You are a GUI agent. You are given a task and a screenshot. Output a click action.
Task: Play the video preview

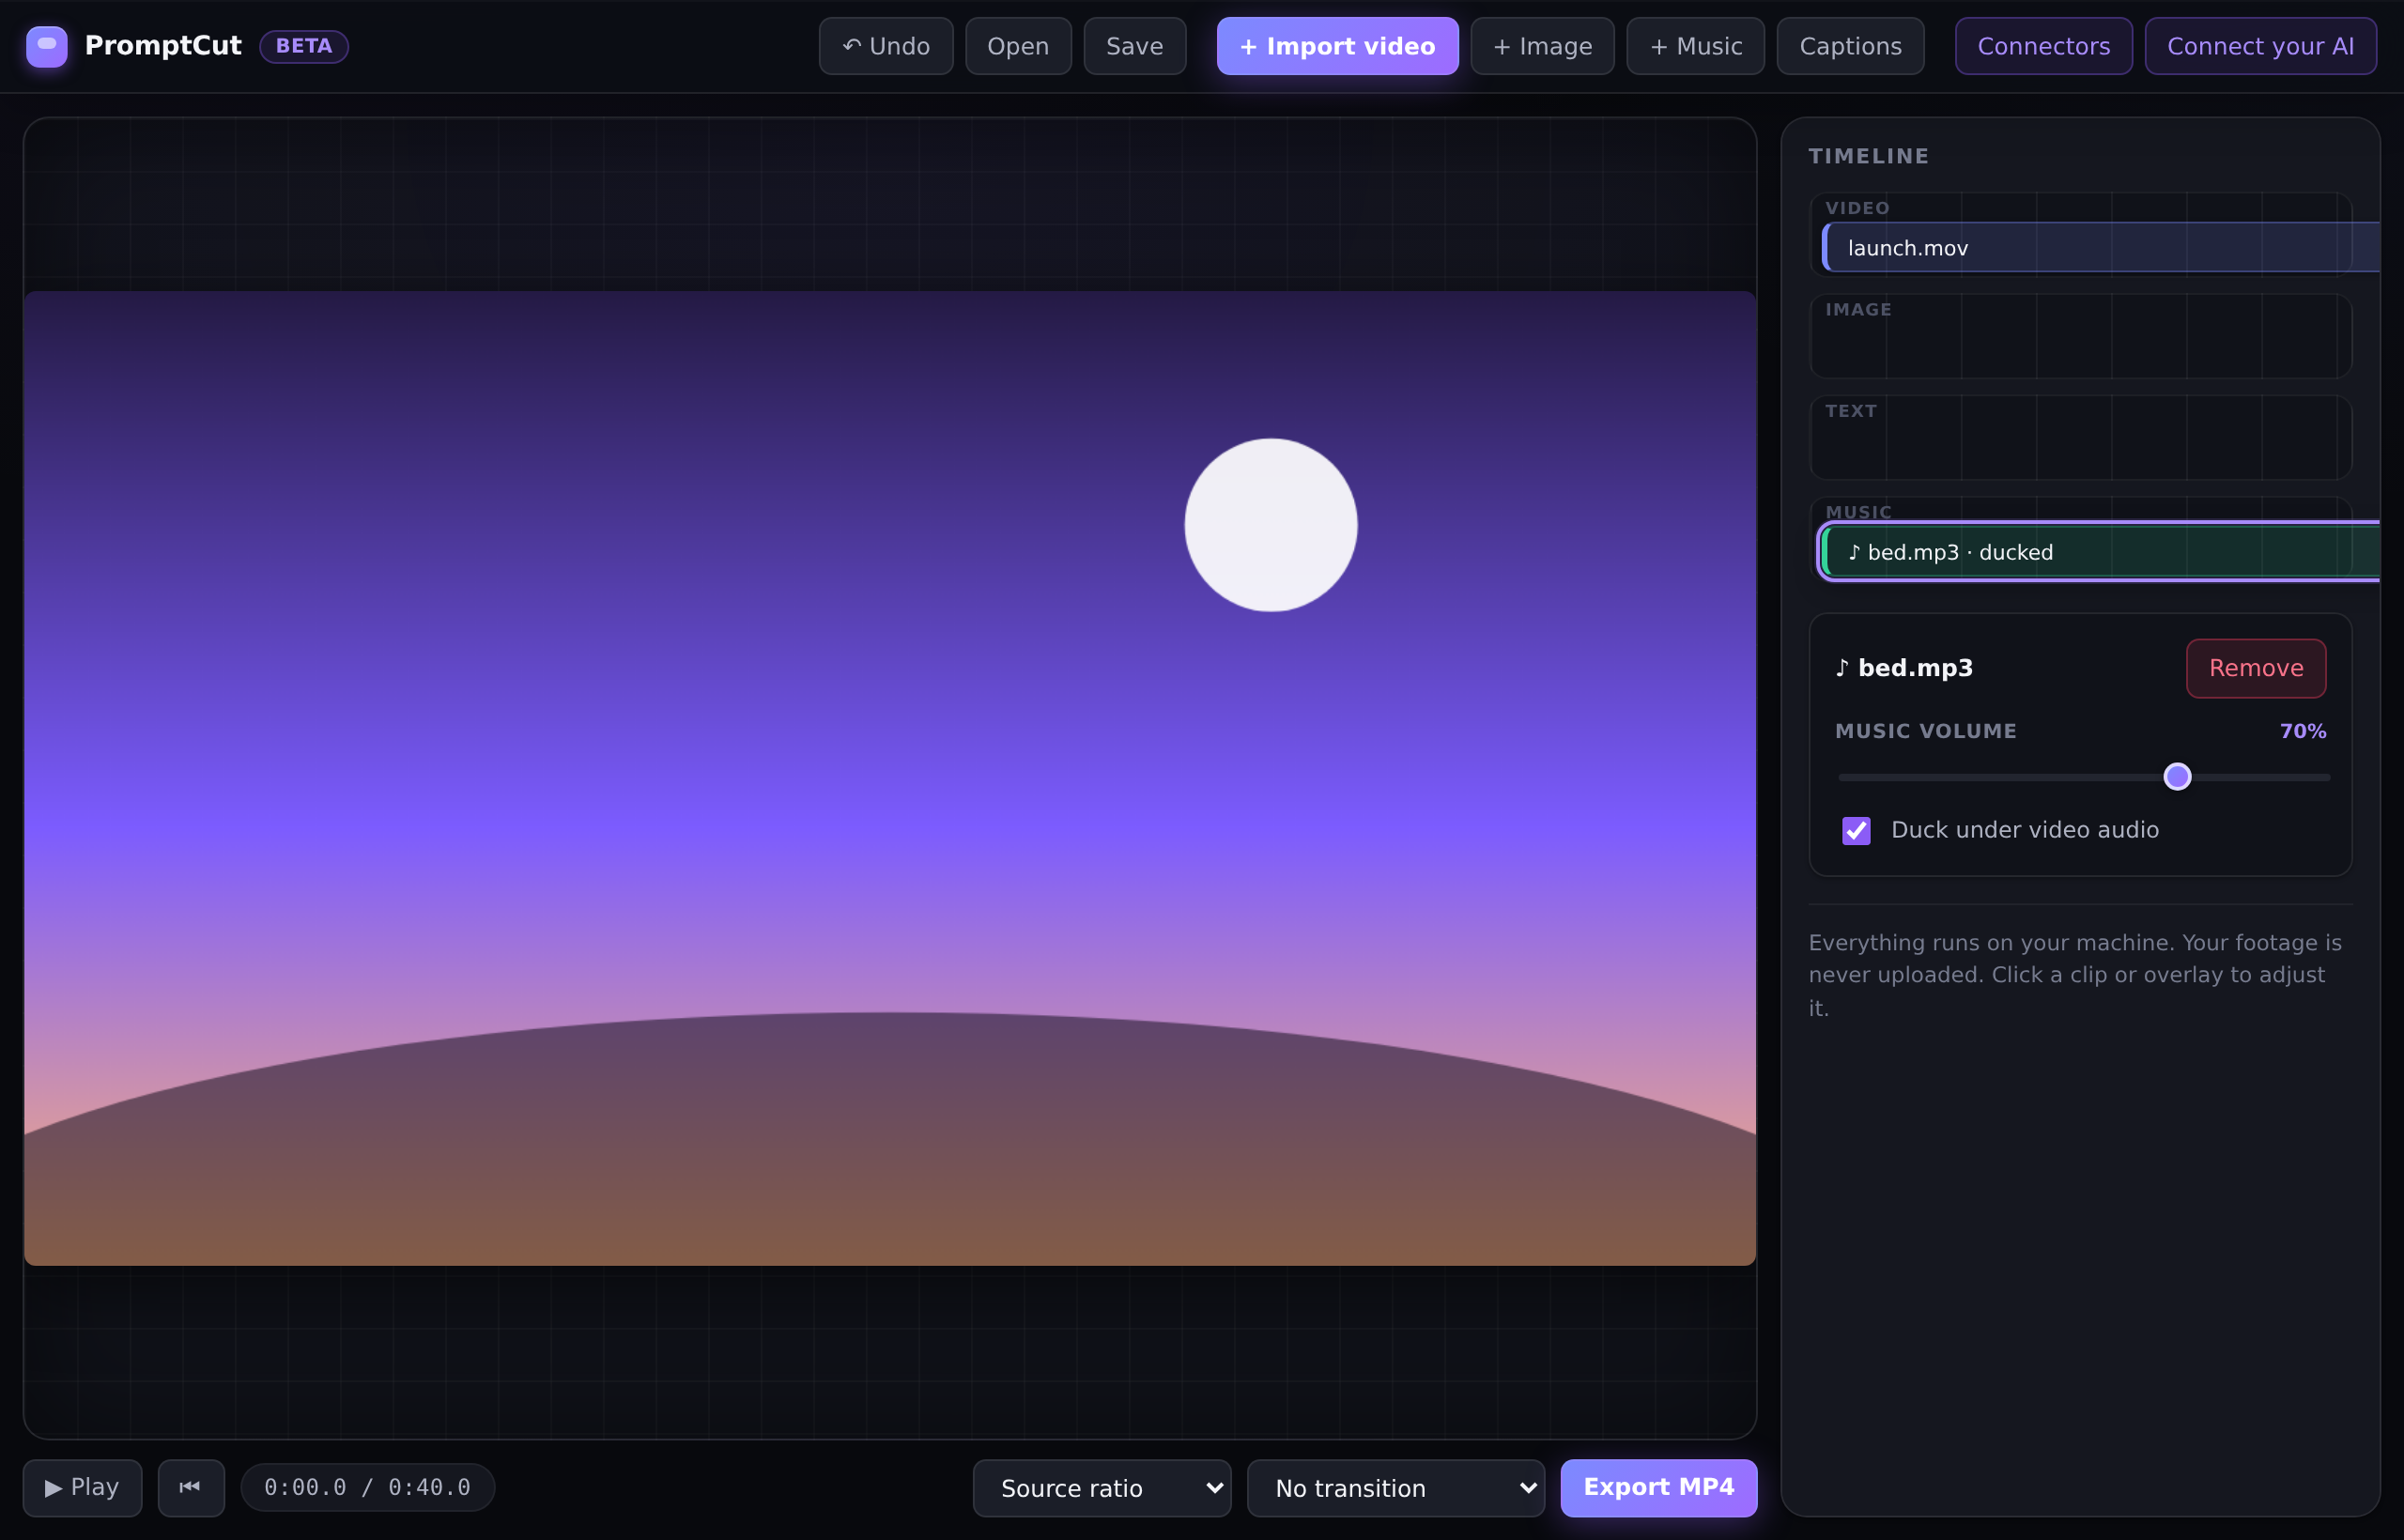pyautogui.click(x=83, y=1488)
